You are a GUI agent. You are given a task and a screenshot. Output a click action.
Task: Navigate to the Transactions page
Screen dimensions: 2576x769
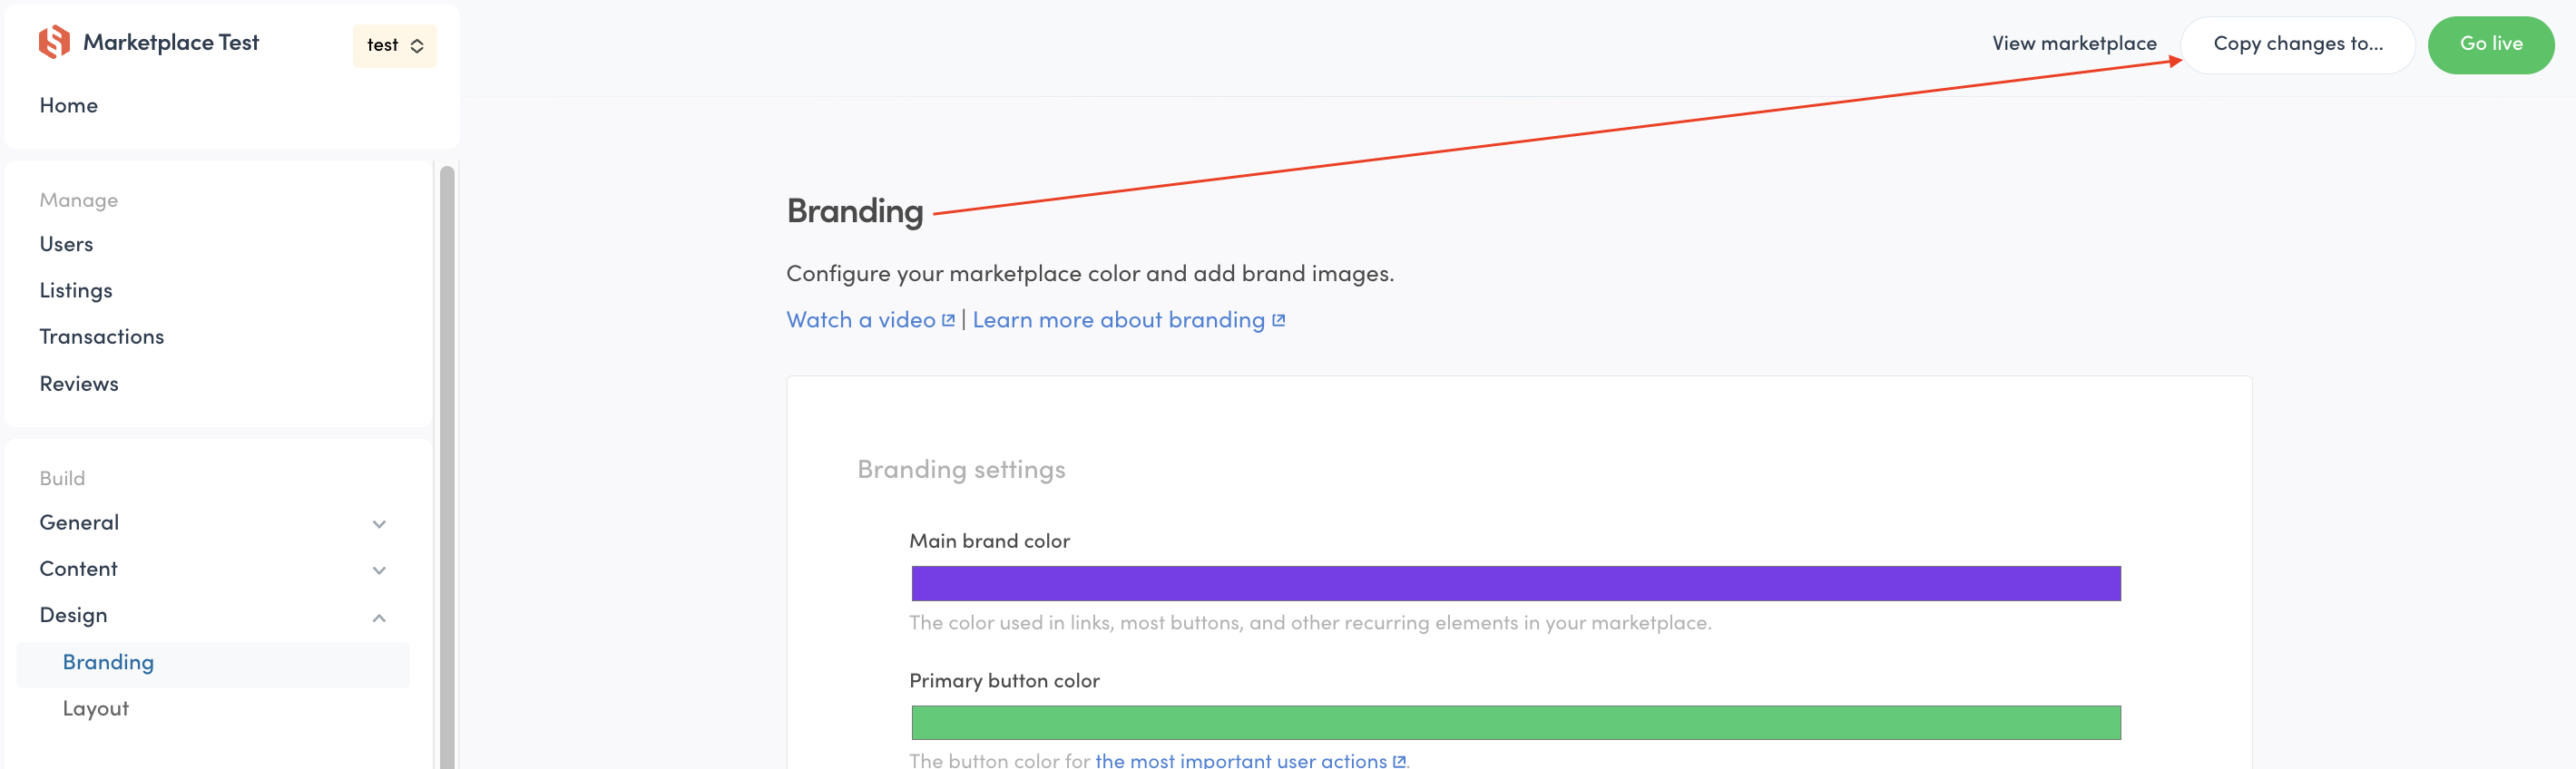click(101, 336)
